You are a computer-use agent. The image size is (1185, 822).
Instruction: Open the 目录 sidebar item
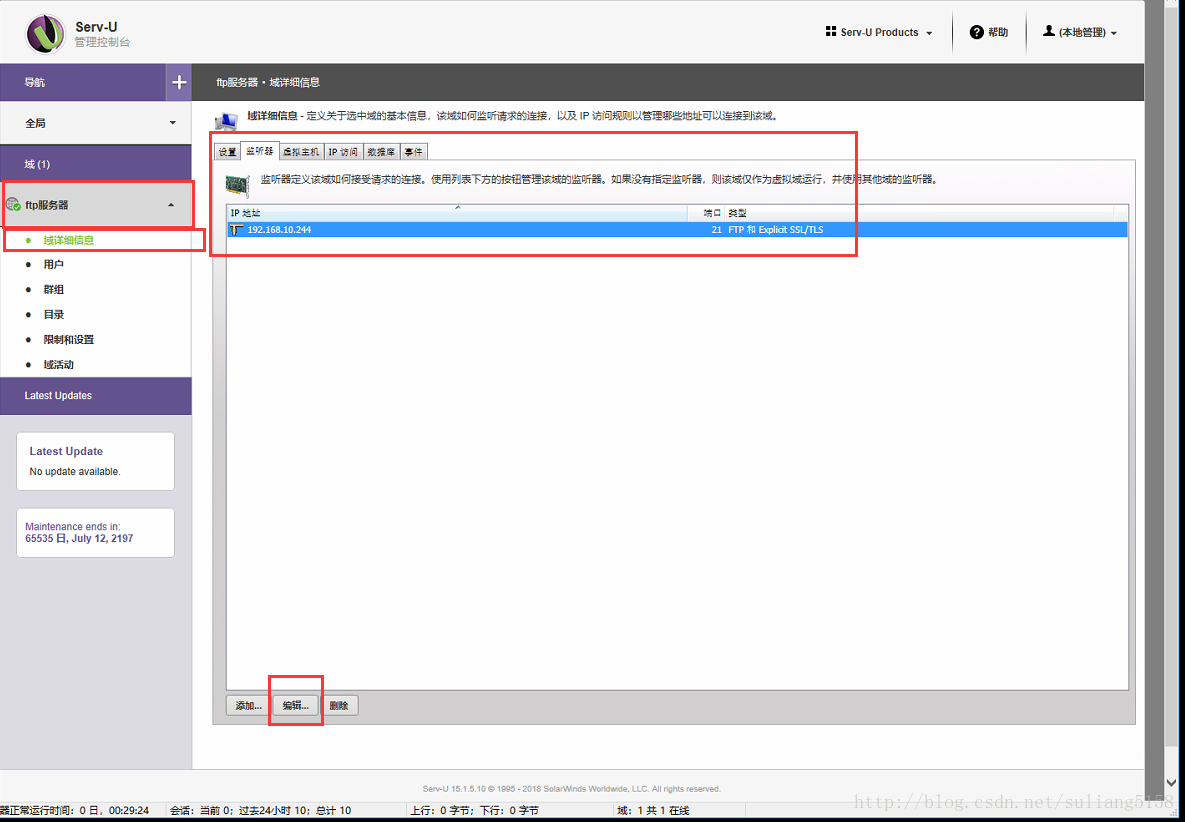[54, 314]
